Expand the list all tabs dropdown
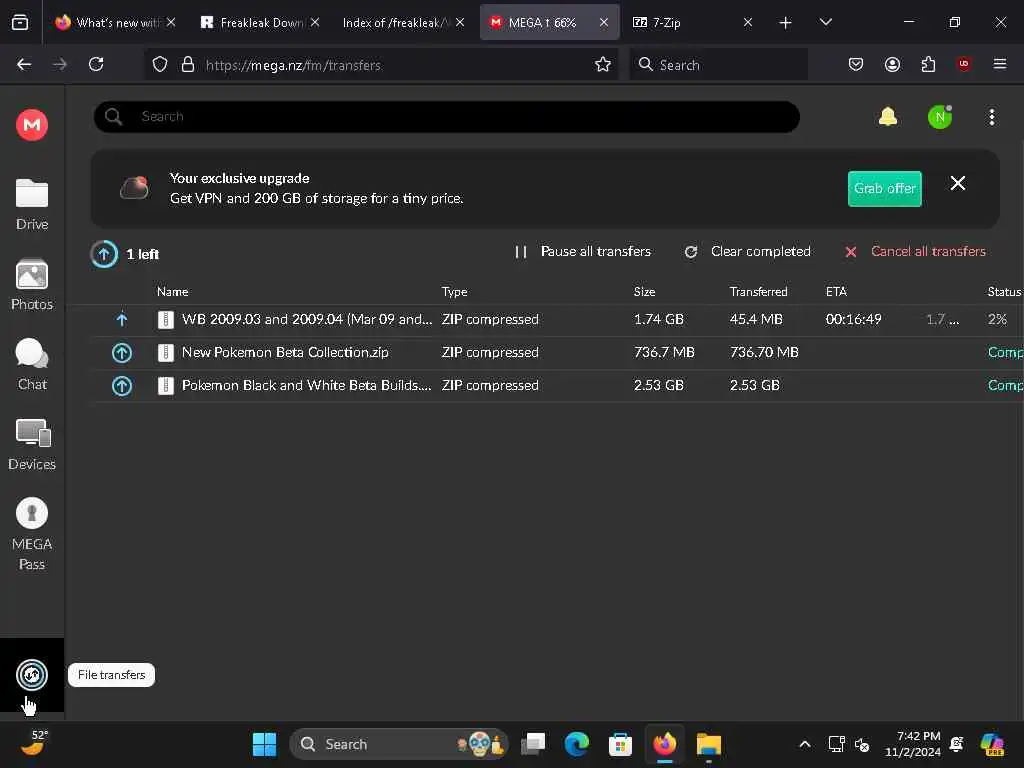Viewport: 1024px width, 768px height. pos(825,22)
